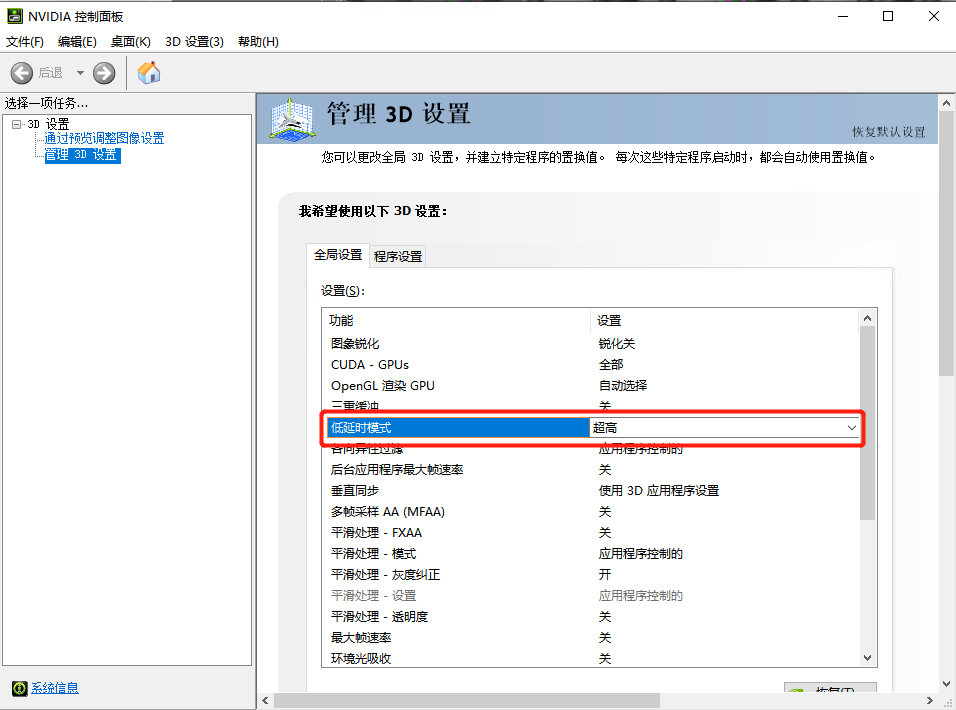Click the settings list scrollbar thumb
This screenshot has height=710, width=956.
click(868, 423)
